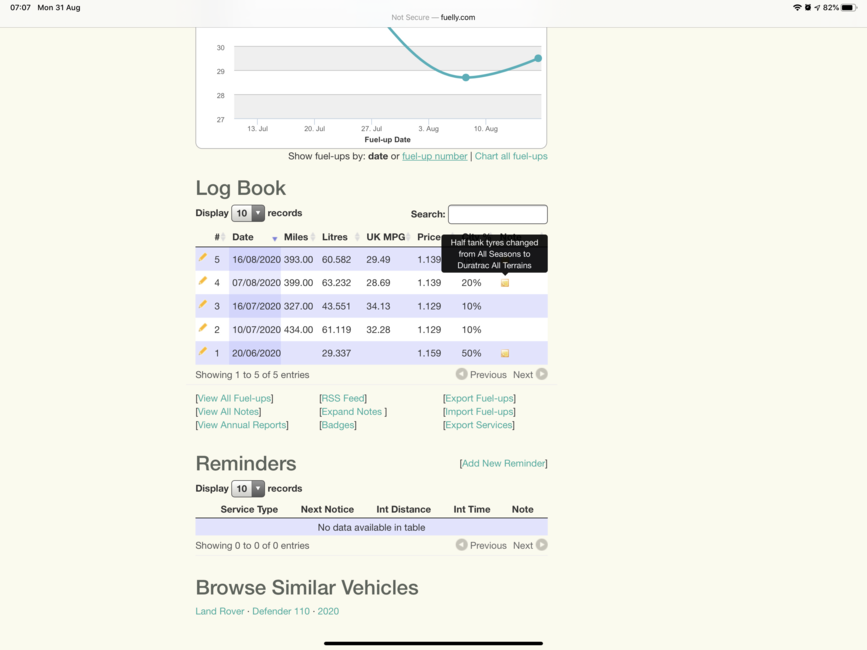Viewport: 867px width, 650px height.
Task: Select miles value 434.00
Action: 299,330
